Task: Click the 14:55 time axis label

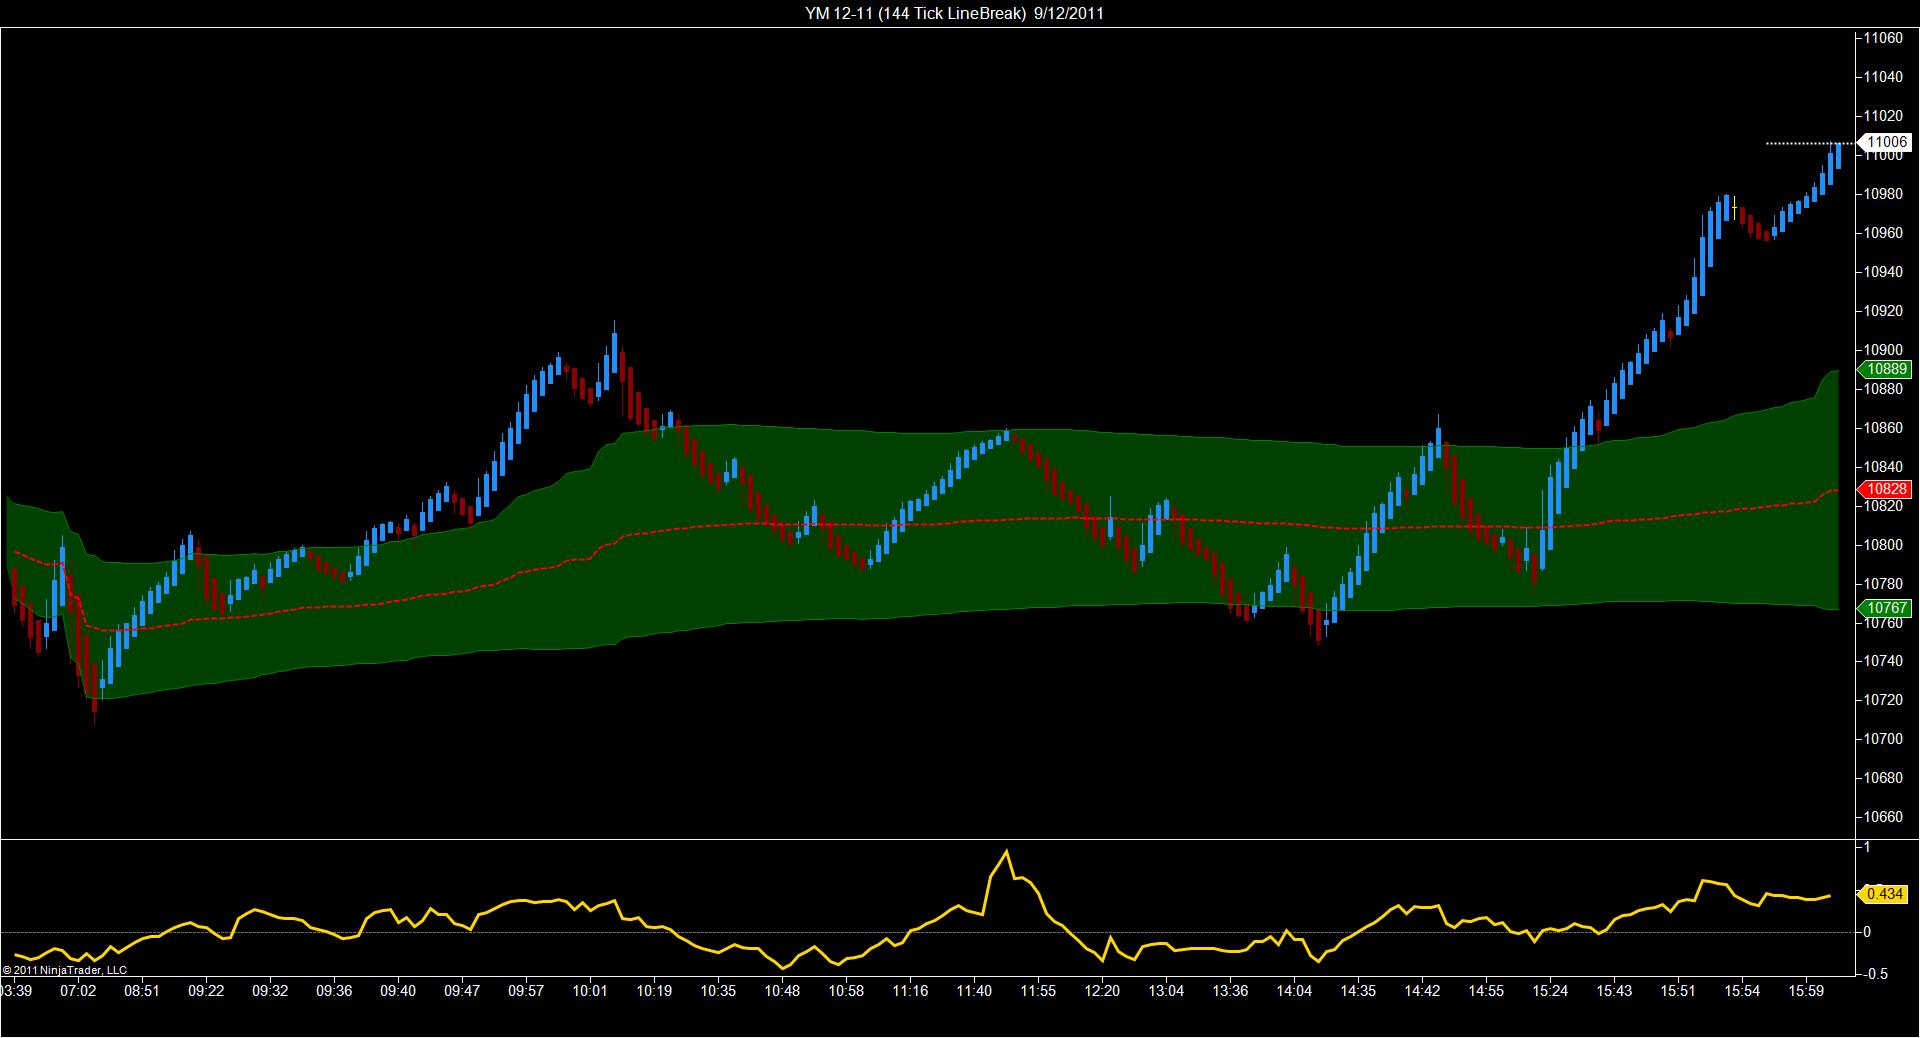Action: point(1486,991)
